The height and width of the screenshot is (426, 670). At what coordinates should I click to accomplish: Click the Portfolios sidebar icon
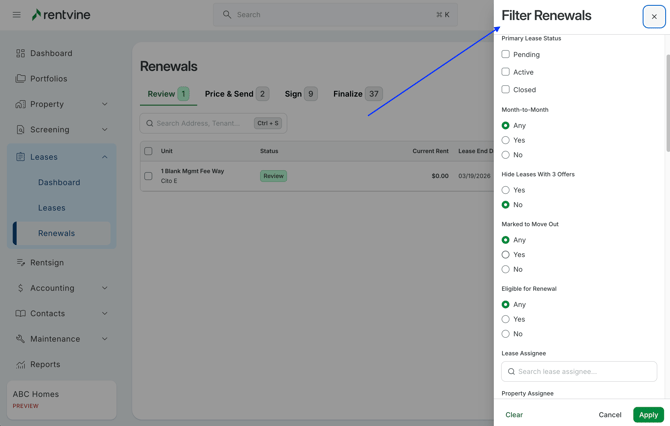[x=21, y=79]
